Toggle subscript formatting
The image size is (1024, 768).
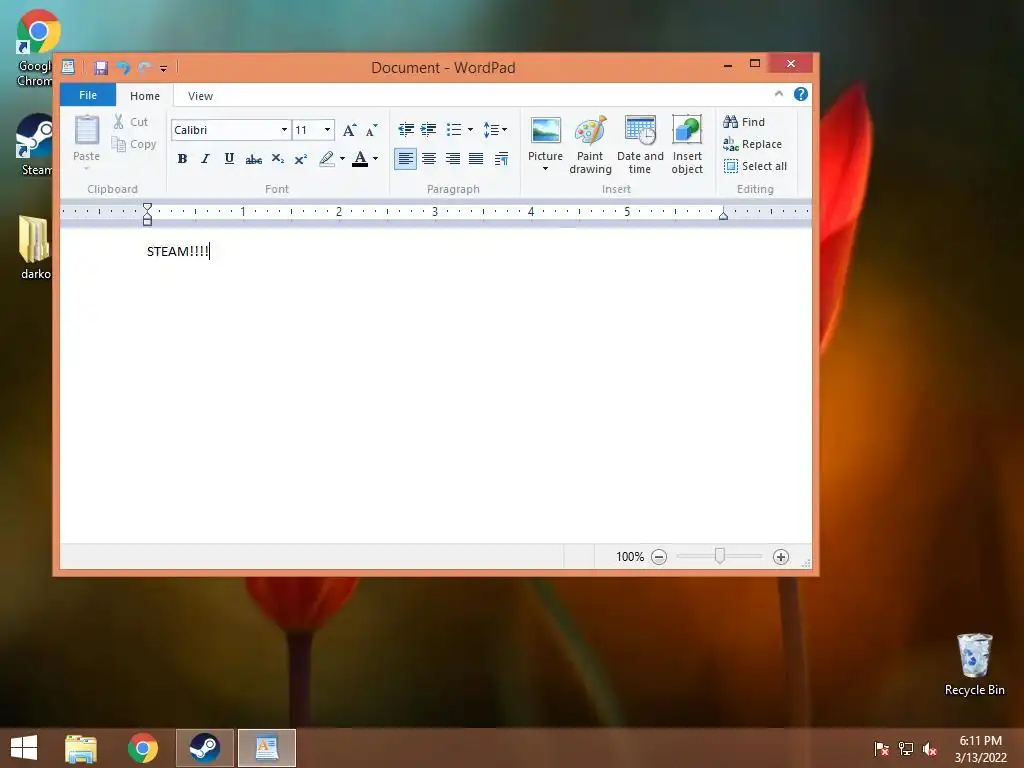tap(278, 159)
